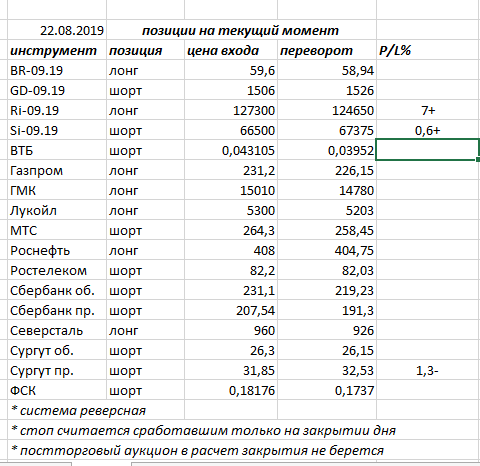
Task: Click the entry price 5300 cell
Action: pos(231,210)
